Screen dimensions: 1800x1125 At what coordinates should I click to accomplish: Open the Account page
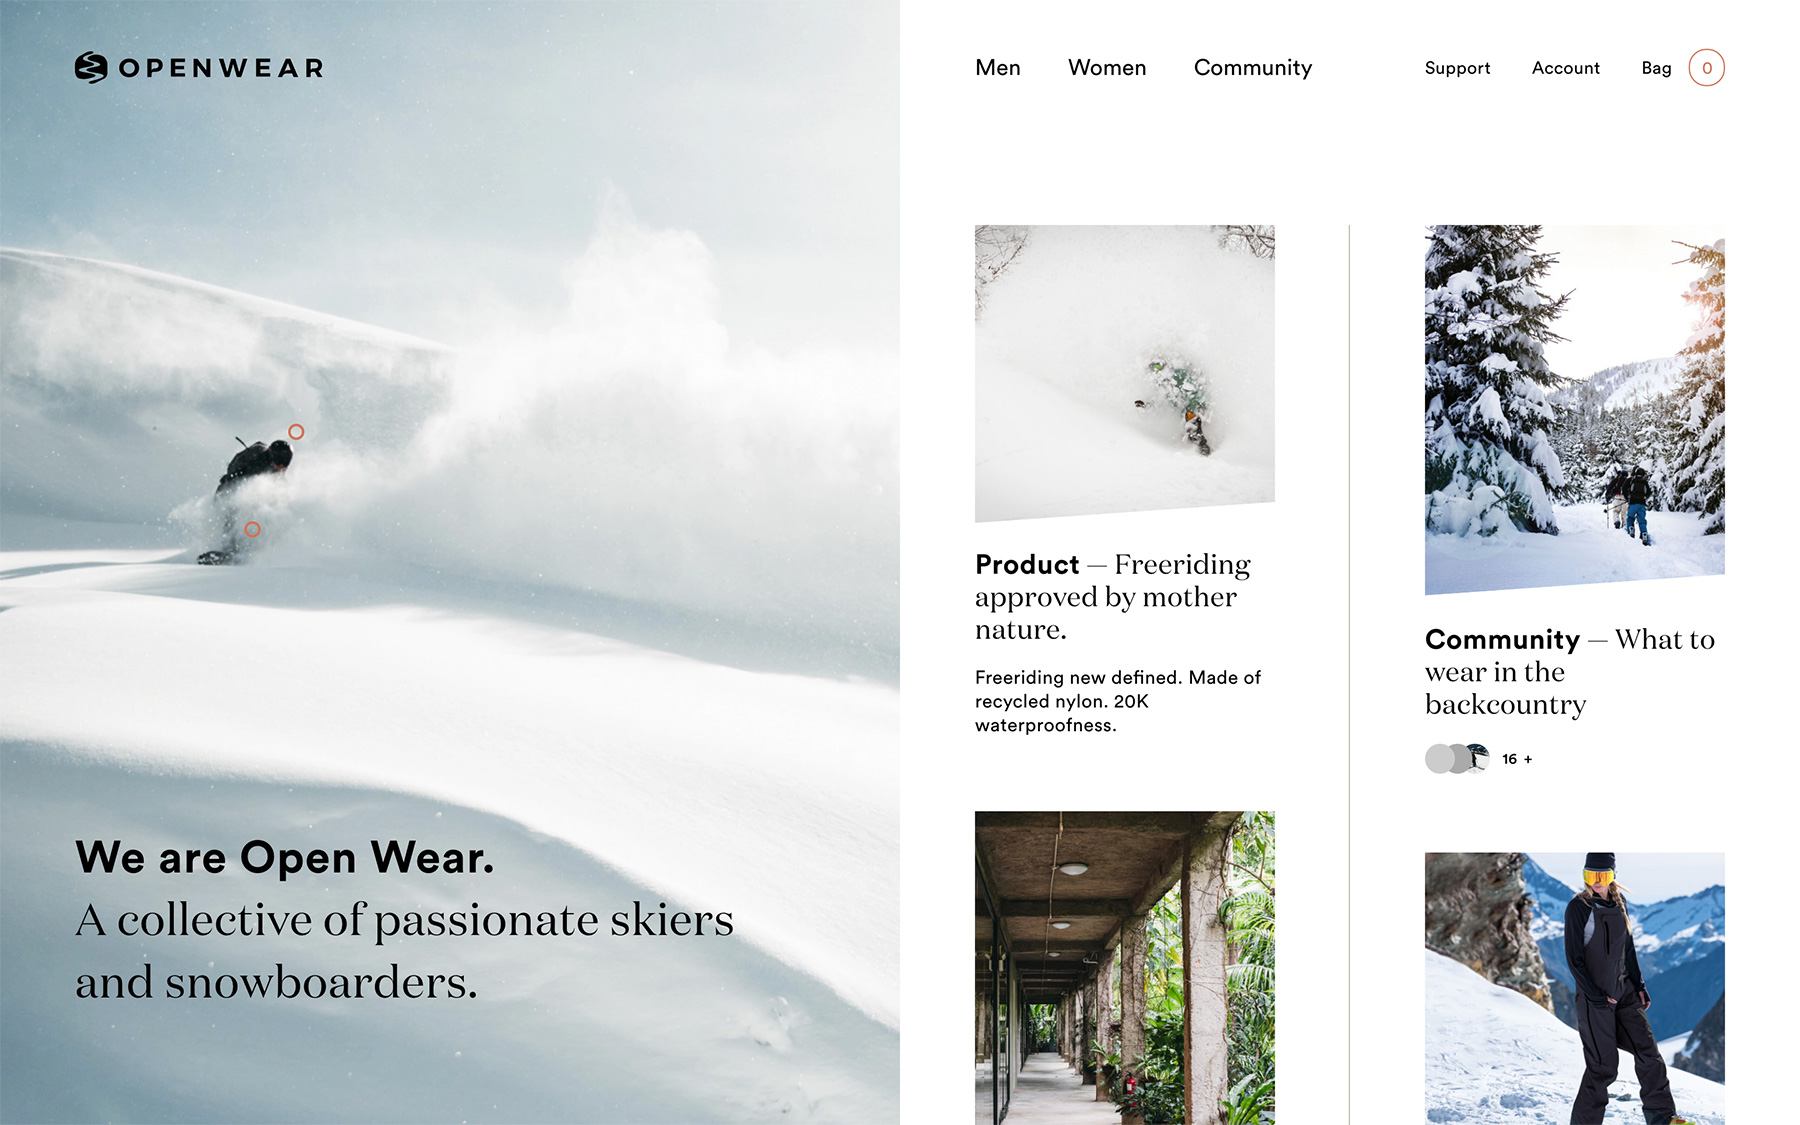[x=1566, y=68]
